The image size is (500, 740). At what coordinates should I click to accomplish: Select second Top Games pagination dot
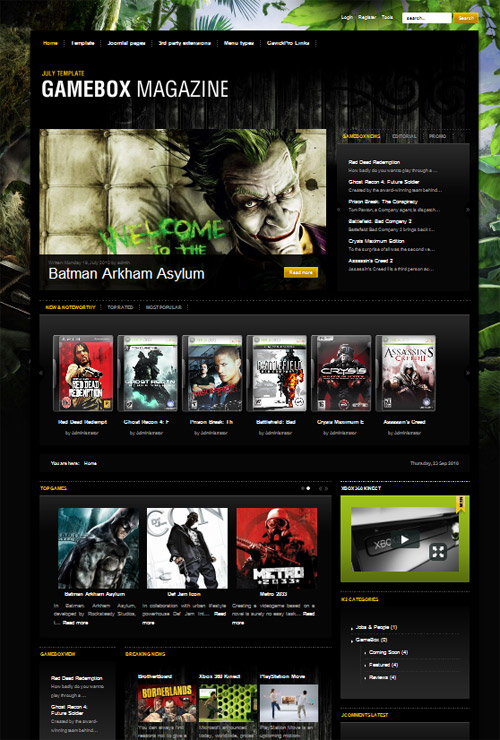(x=308, y=488)
